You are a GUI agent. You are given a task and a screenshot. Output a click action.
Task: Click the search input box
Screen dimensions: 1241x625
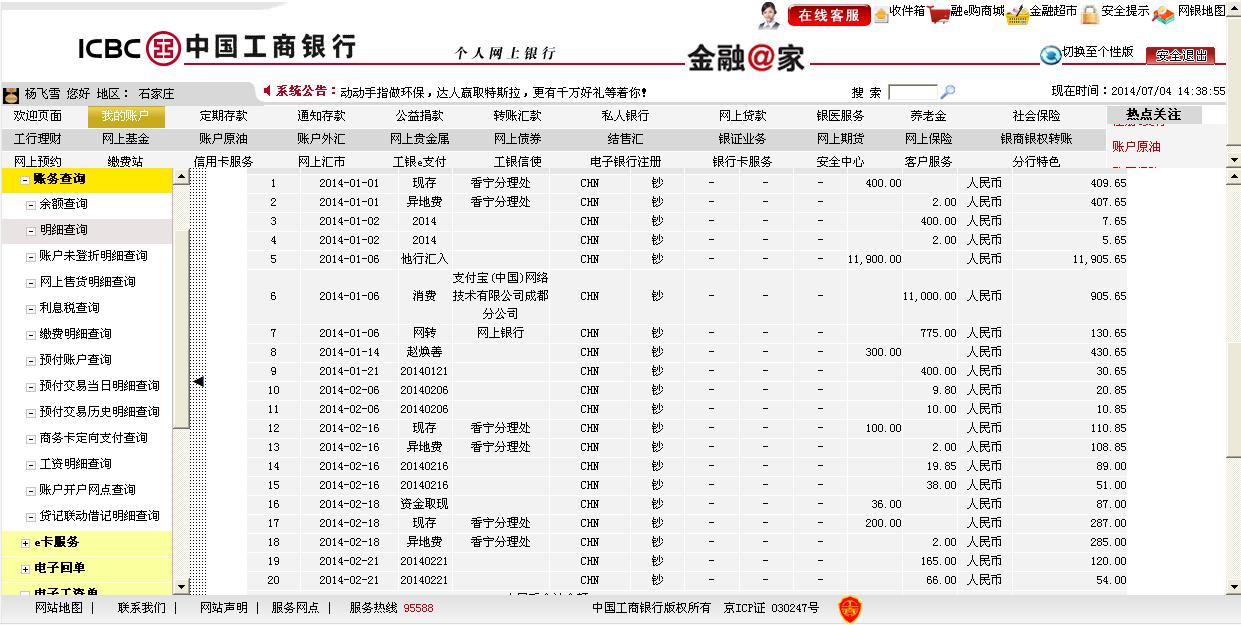tap(912, 92)
